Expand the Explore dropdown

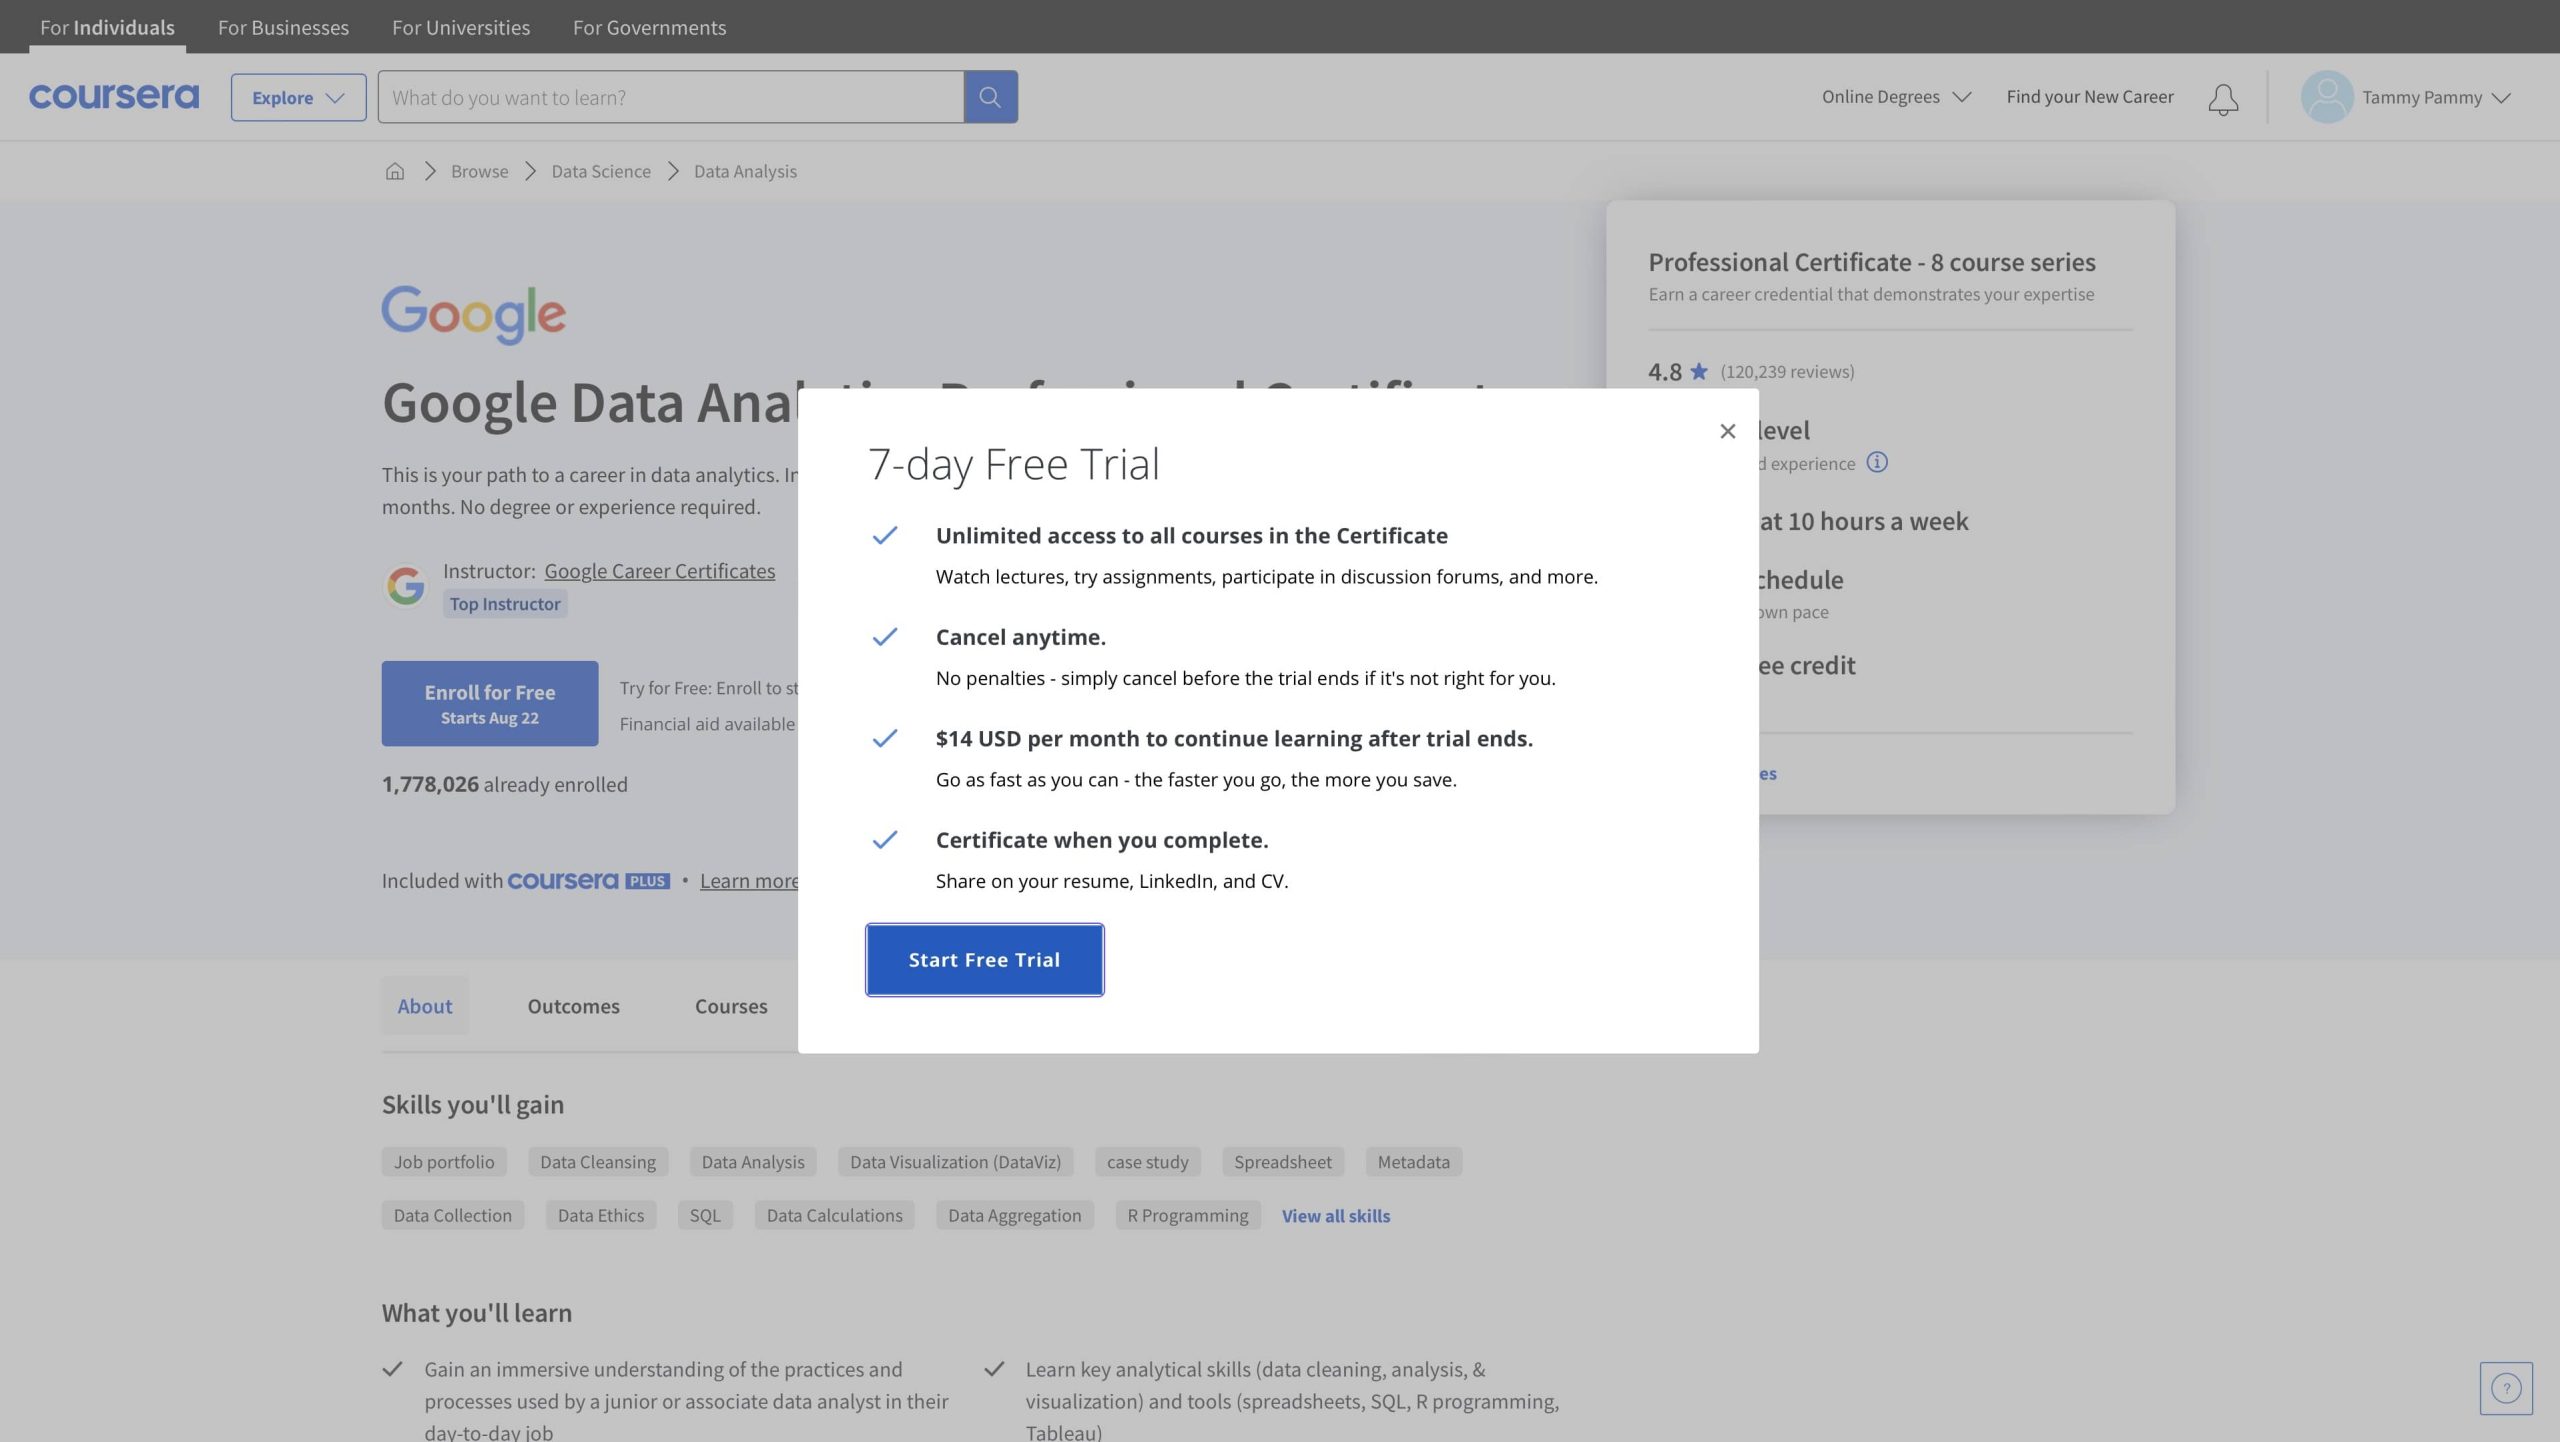[298, 97]
